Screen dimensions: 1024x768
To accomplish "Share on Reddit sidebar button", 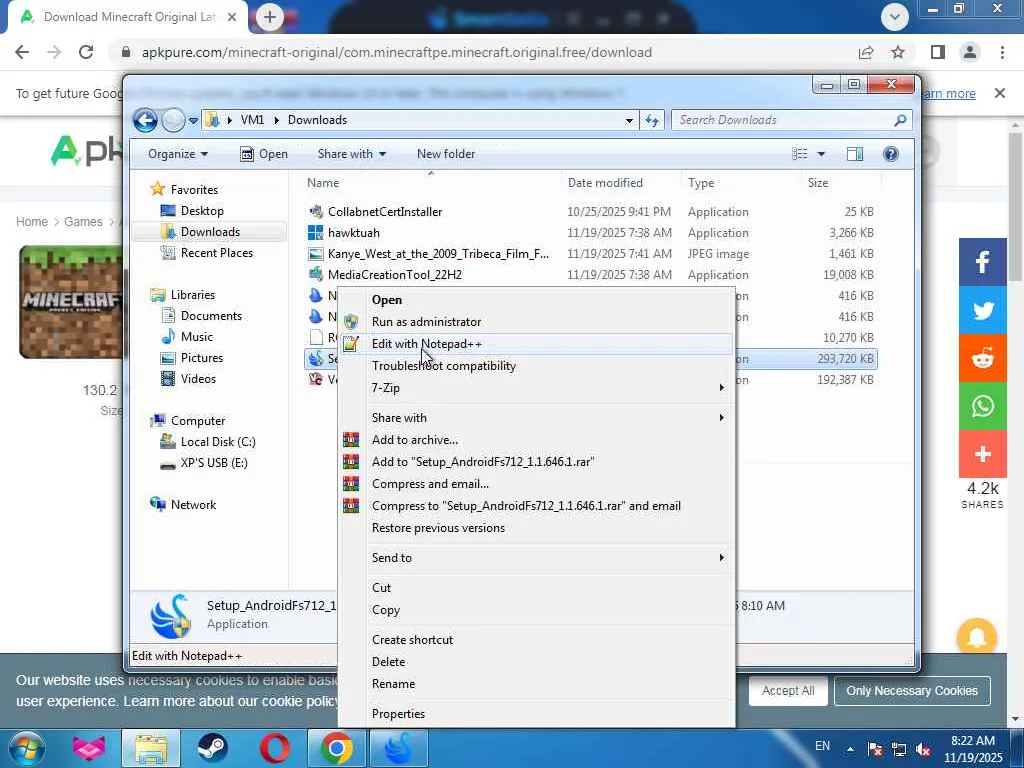I will [982, 358].
